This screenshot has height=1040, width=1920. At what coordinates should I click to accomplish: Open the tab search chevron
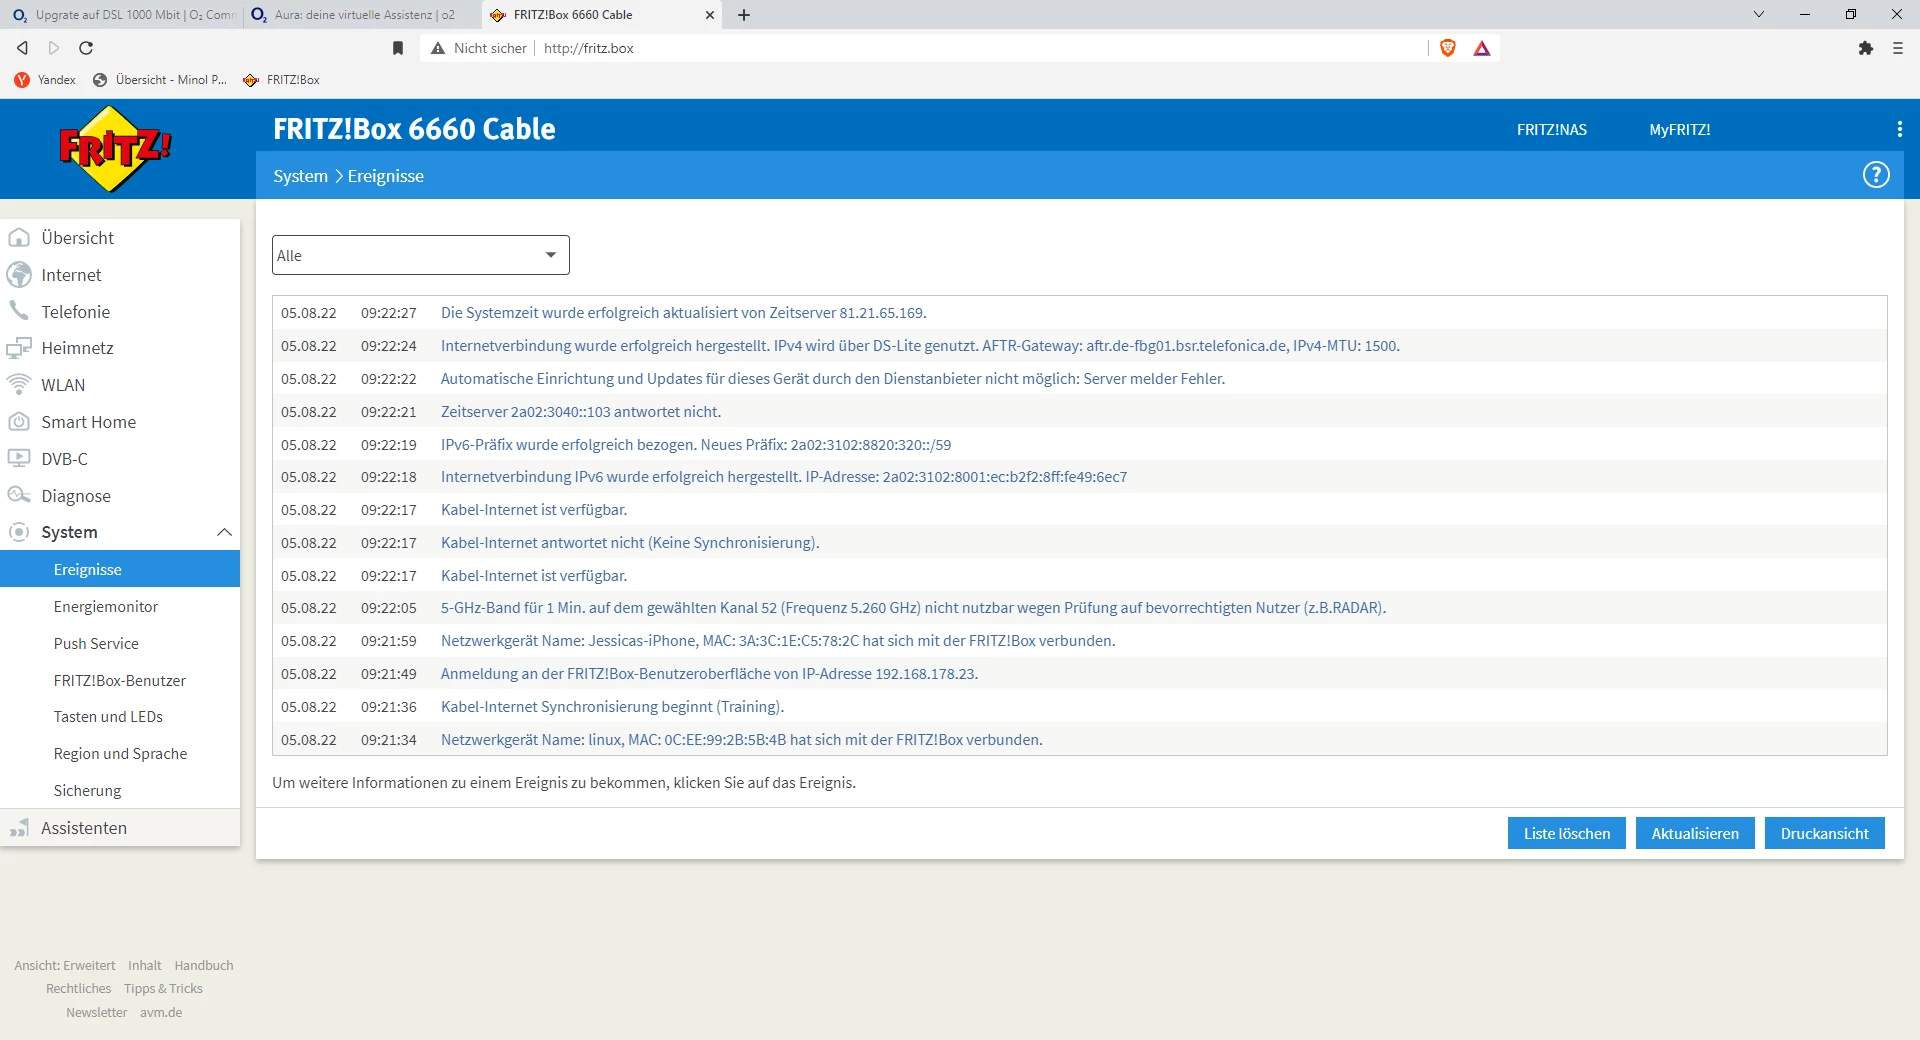pos(1759,14)
